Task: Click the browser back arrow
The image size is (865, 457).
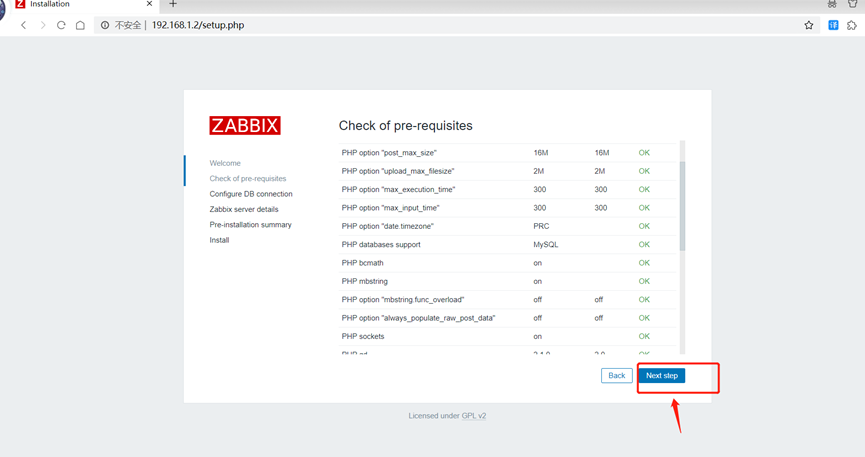Action: tap(23, 25)
